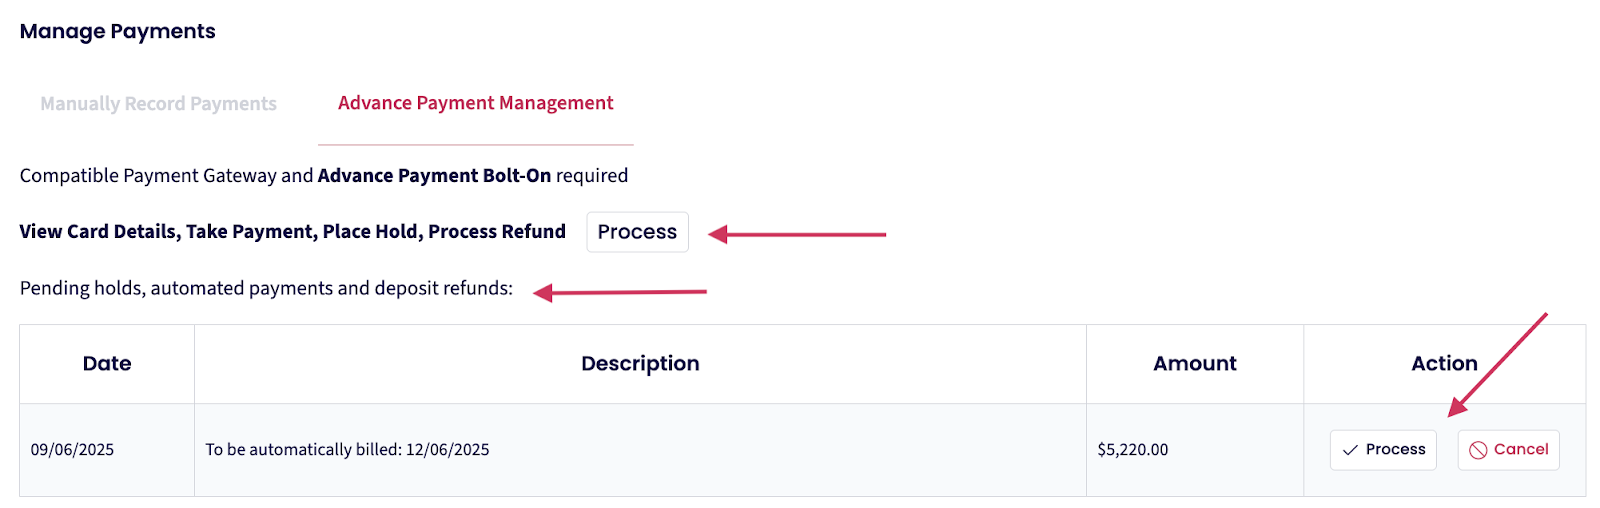Click the circle-slash icon on Cancel
1600x508 pixels.
click(1478, 450)
